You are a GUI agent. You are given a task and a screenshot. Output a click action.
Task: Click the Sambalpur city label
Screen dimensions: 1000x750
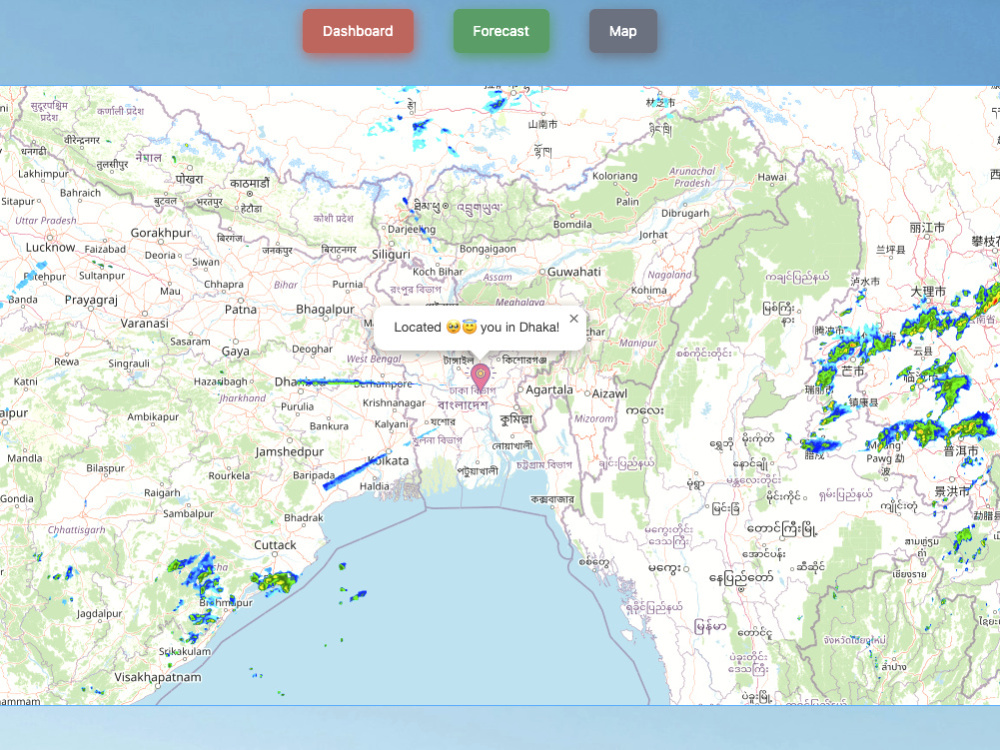point(188,513)
